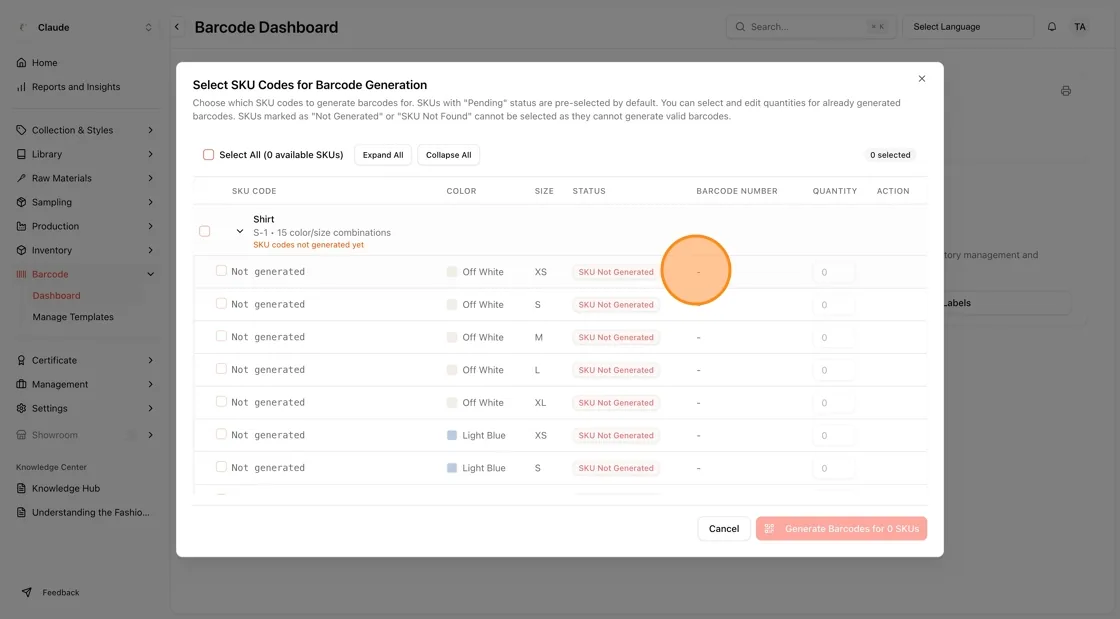Viewport: 1120px width, 619px height.
Task: Click the back arrow beside Barcode Dashboard
Action: pyautogui.click(x=177, y=27)
